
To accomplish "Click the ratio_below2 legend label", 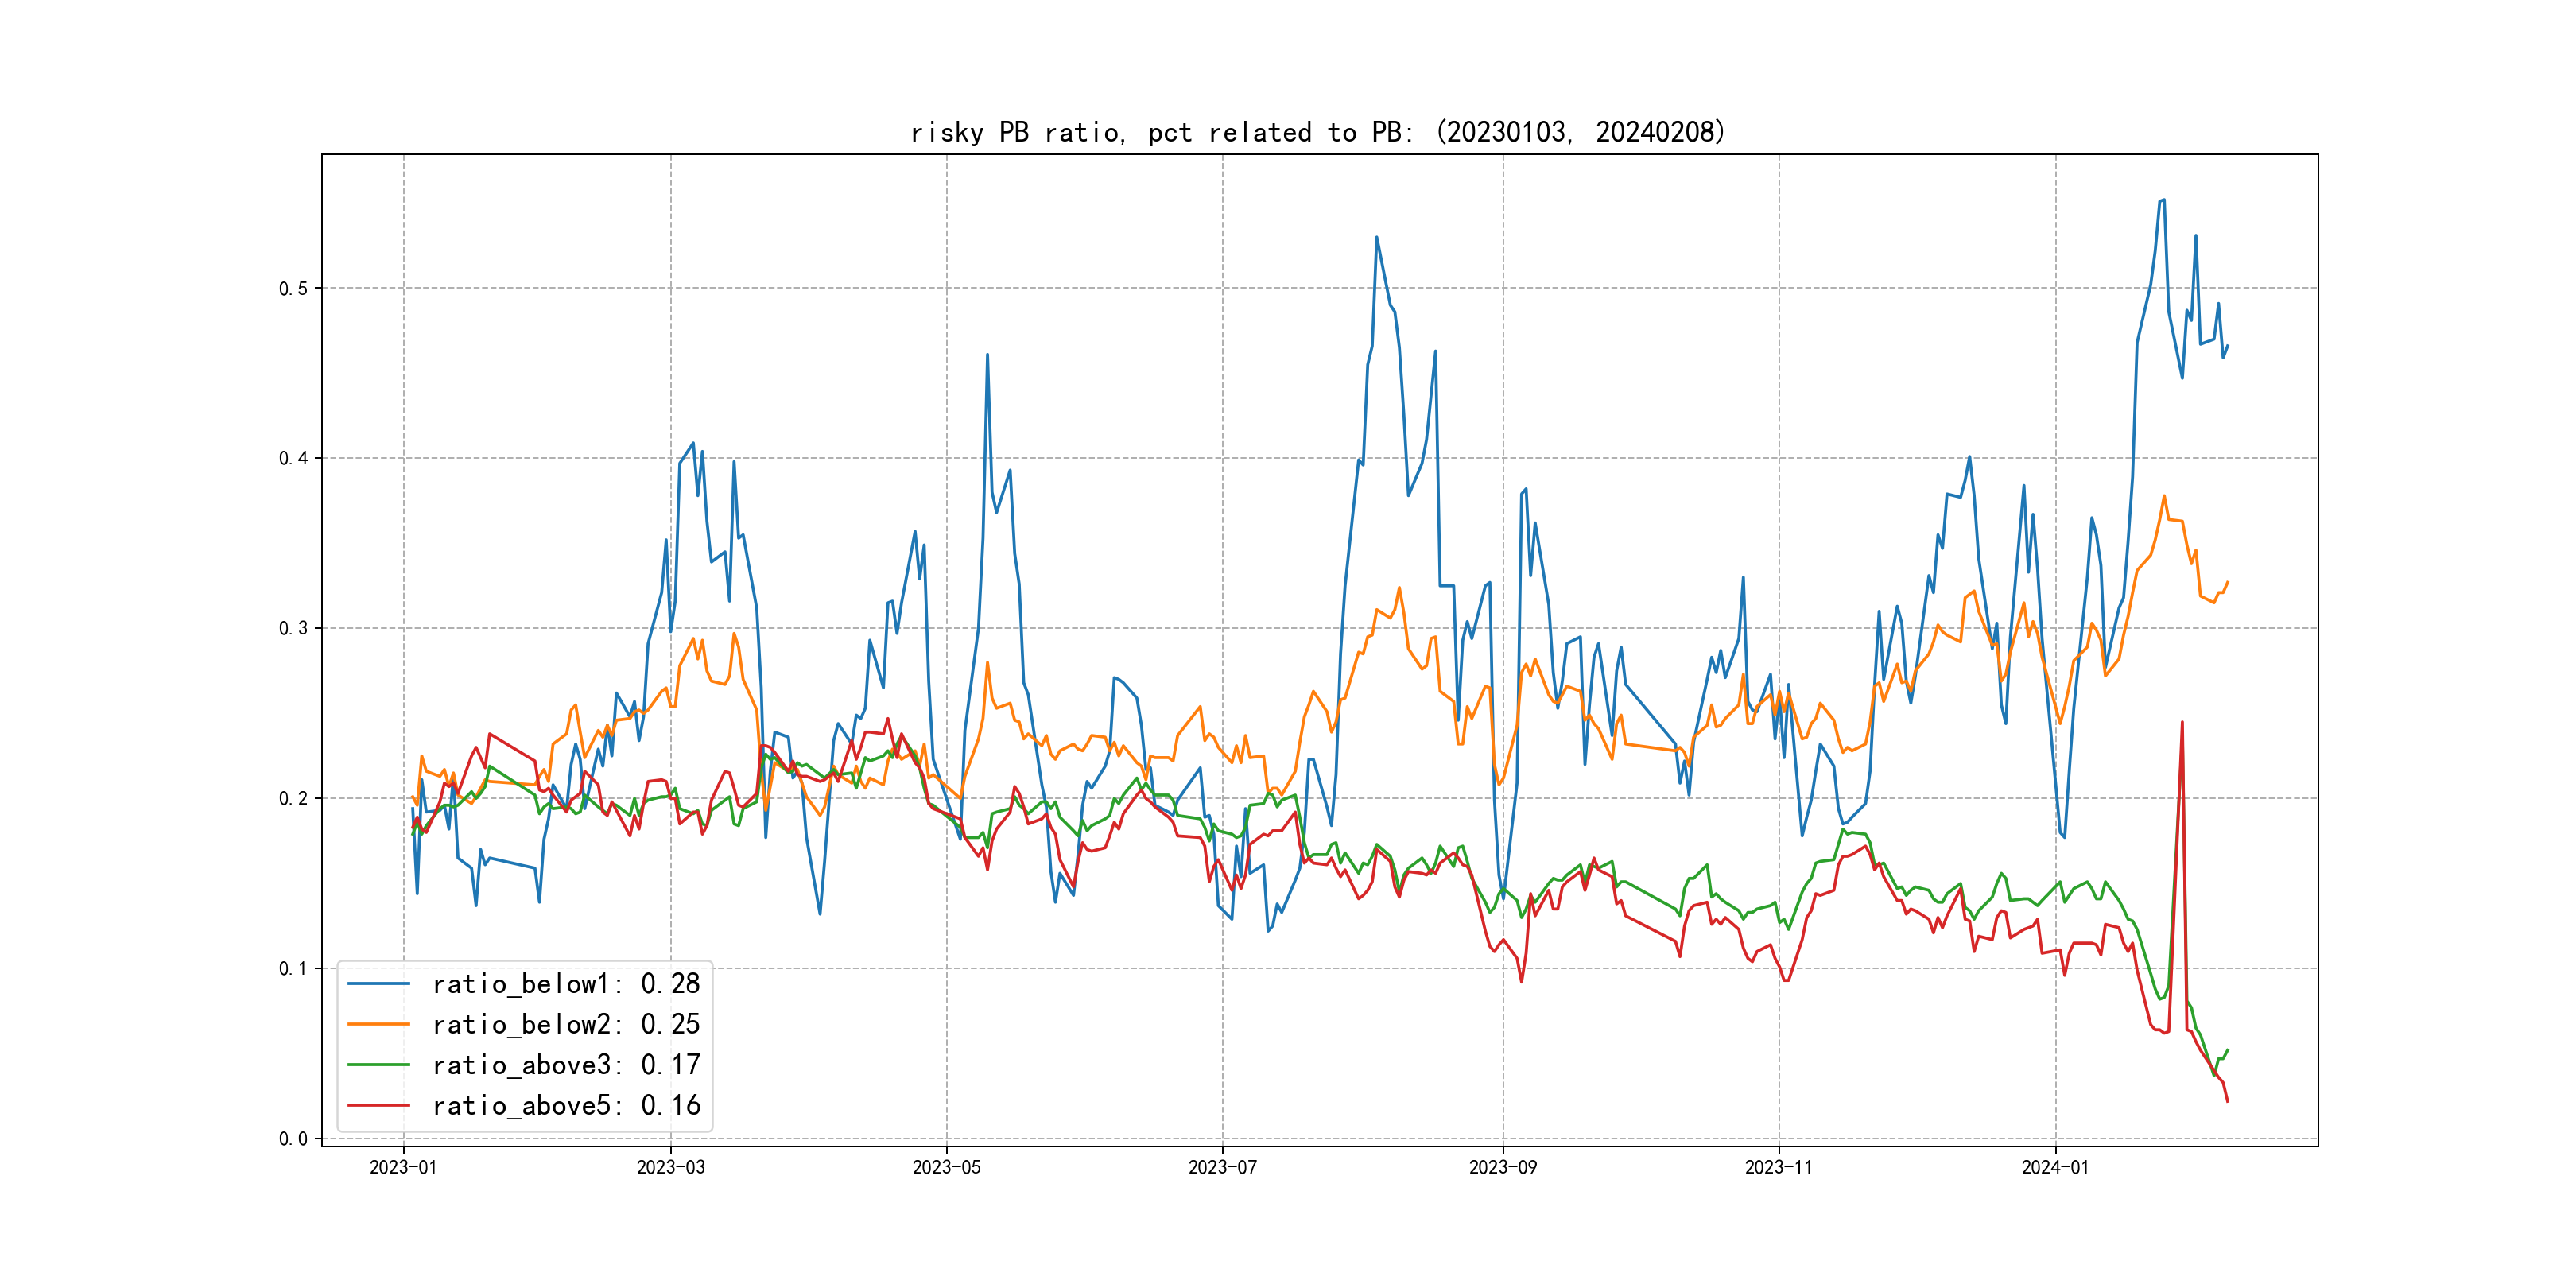I will [566, 1025].
